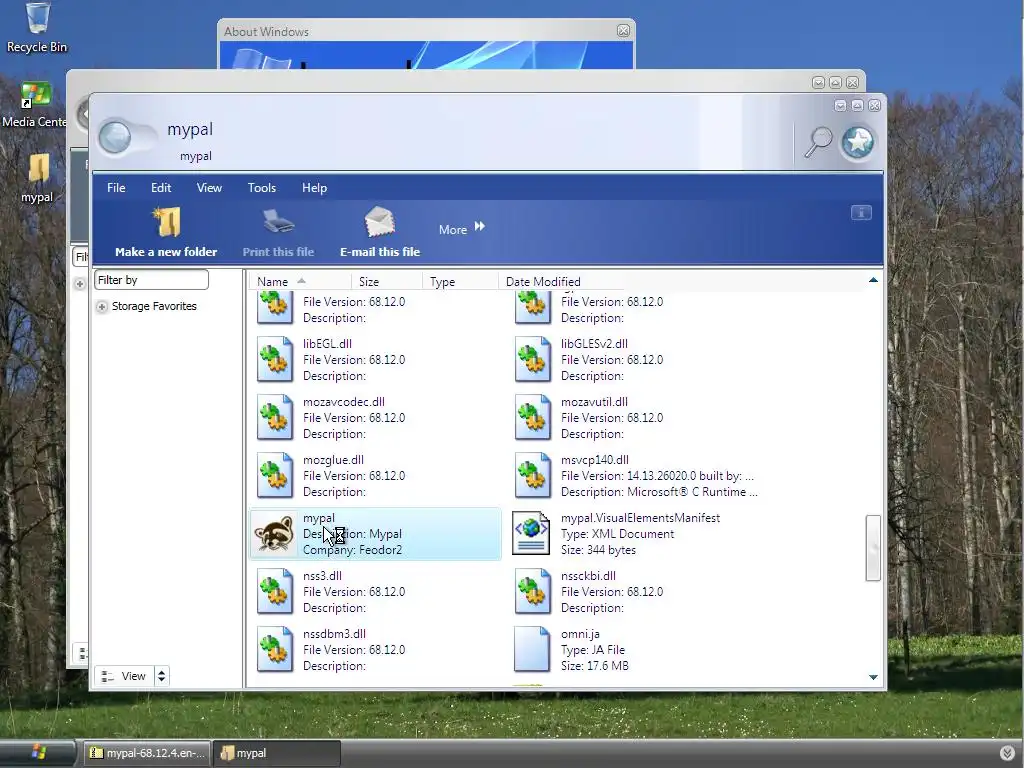Viewport: 1024px width, 768px height.
Task: Expand More toolbar commands chevron
Action: 480,226
